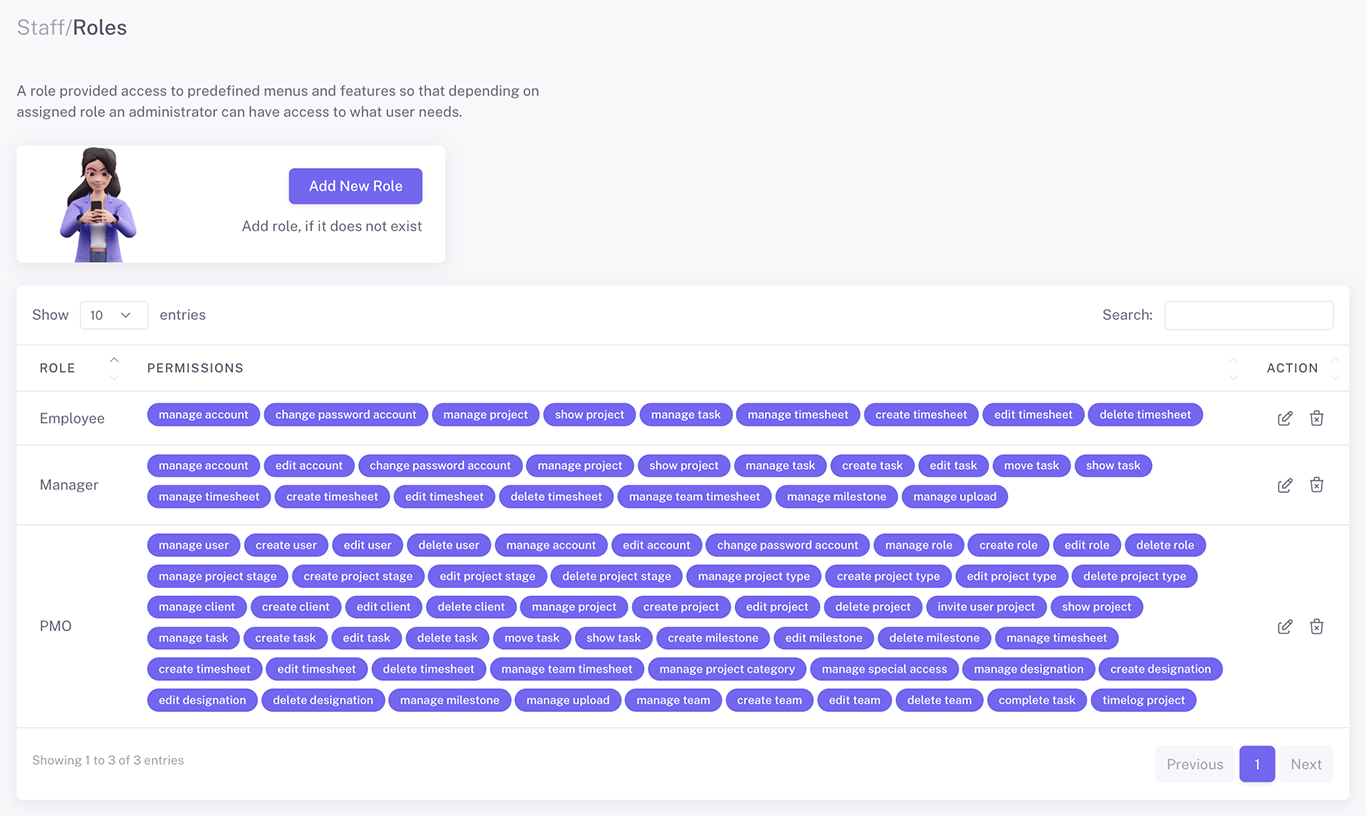Click the 'delete user' permission tag
Screen dimensions: 1366x816
[x=449, y=545]
